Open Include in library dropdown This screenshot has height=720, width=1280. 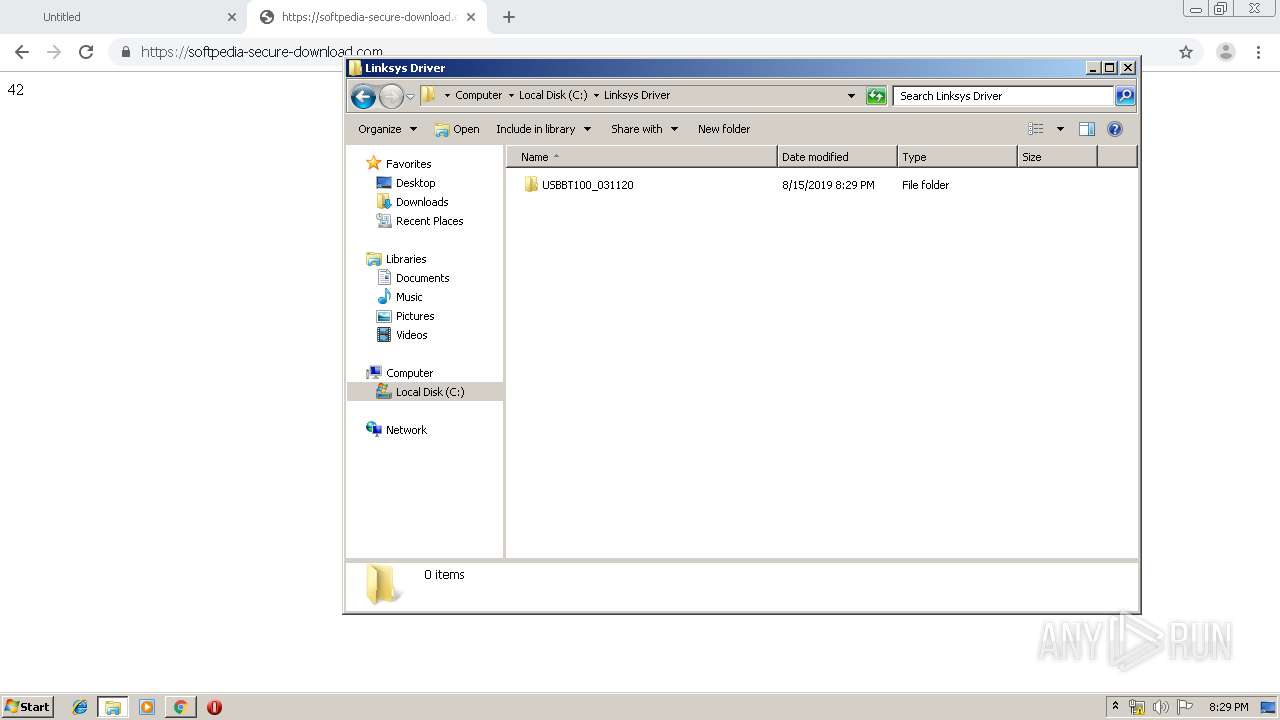543,129
